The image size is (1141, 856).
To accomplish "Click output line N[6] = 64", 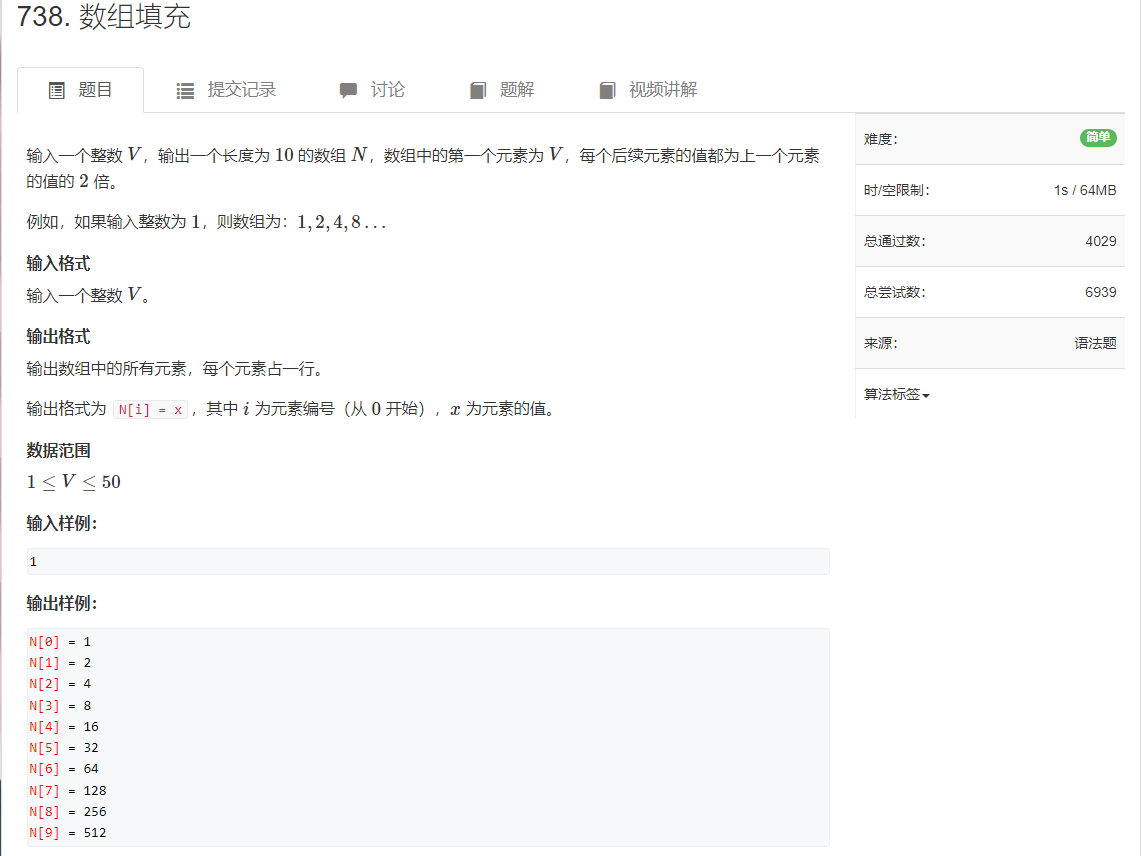I will pos(64,769).
